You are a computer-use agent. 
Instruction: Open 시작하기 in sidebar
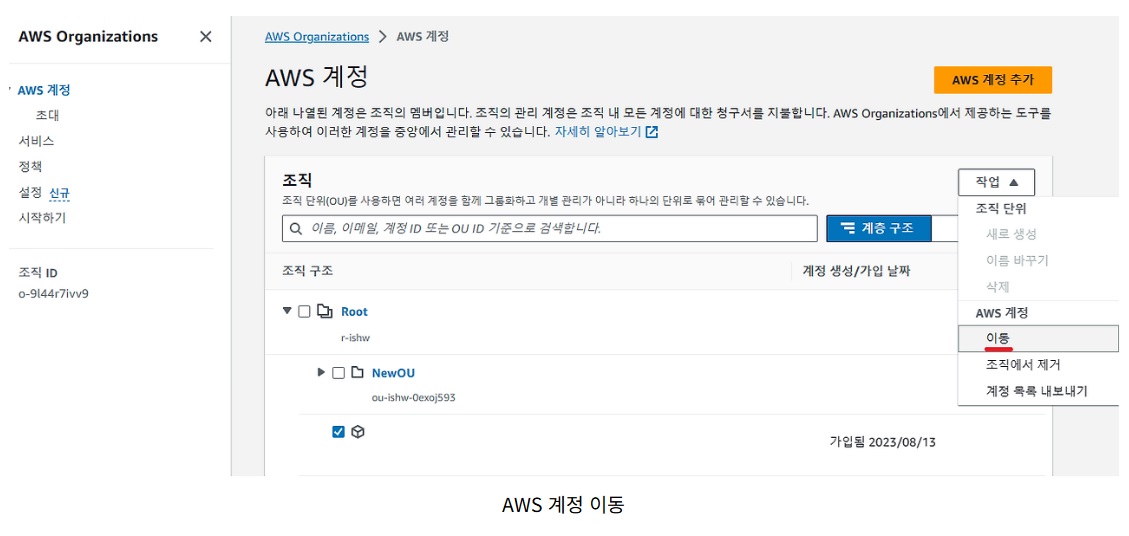pos(42,218)
